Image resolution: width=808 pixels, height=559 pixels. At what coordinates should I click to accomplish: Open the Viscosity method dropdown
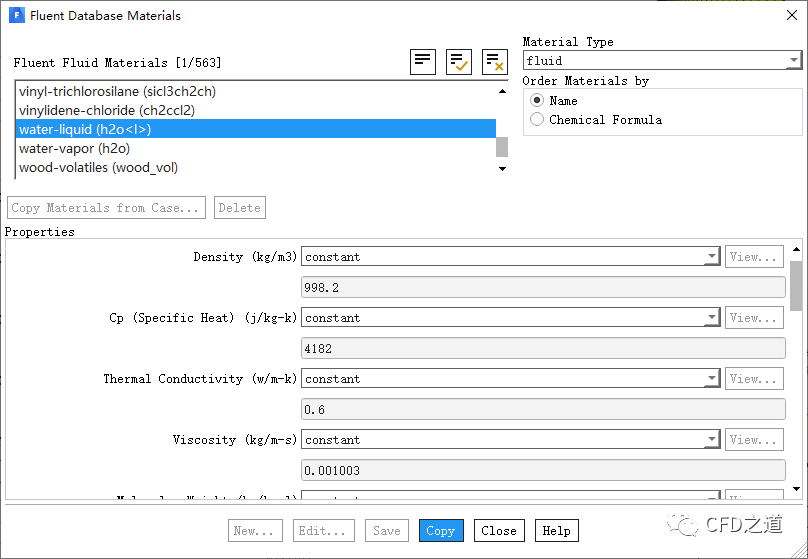pyautogui.click(x=510, y=440)
